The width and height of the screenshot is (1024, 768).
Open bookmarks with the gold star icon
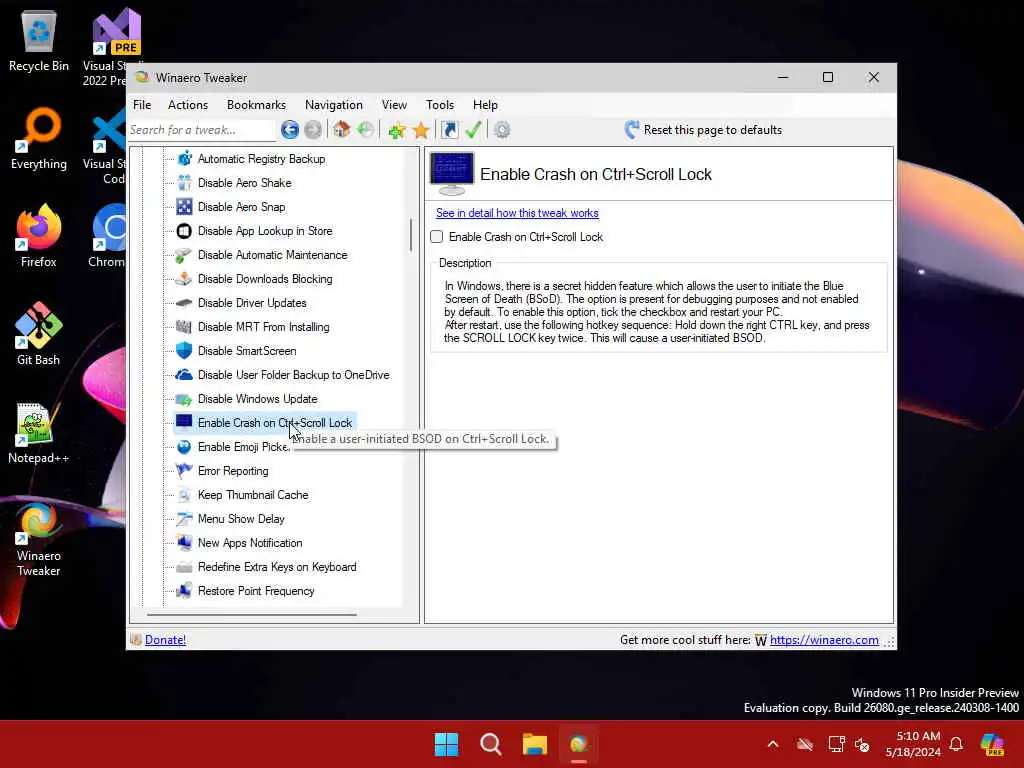[421, 130]
